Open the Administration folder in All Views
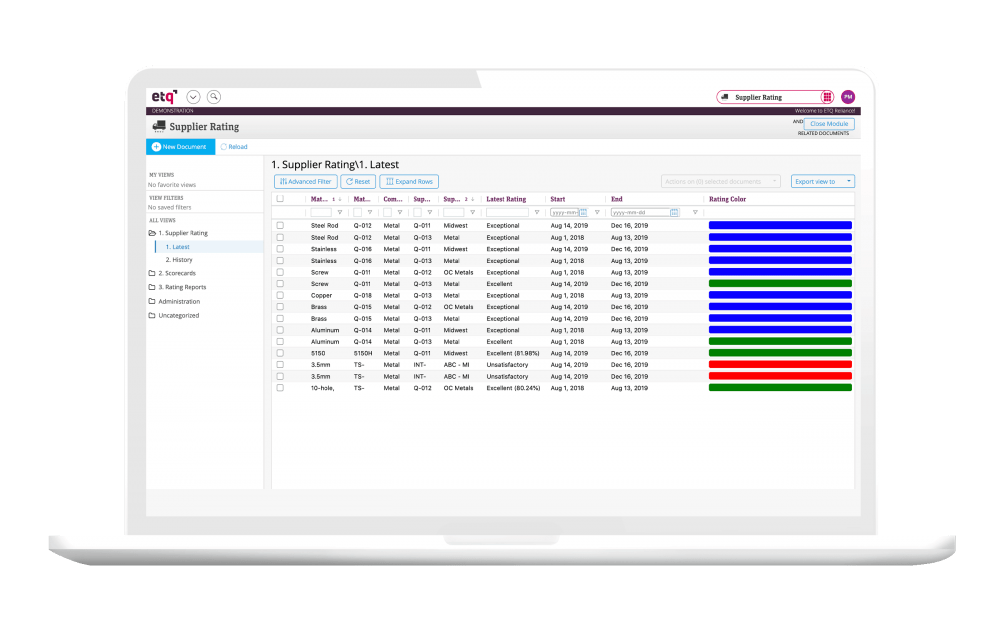1000x634 pixels. tap(178, 301)
